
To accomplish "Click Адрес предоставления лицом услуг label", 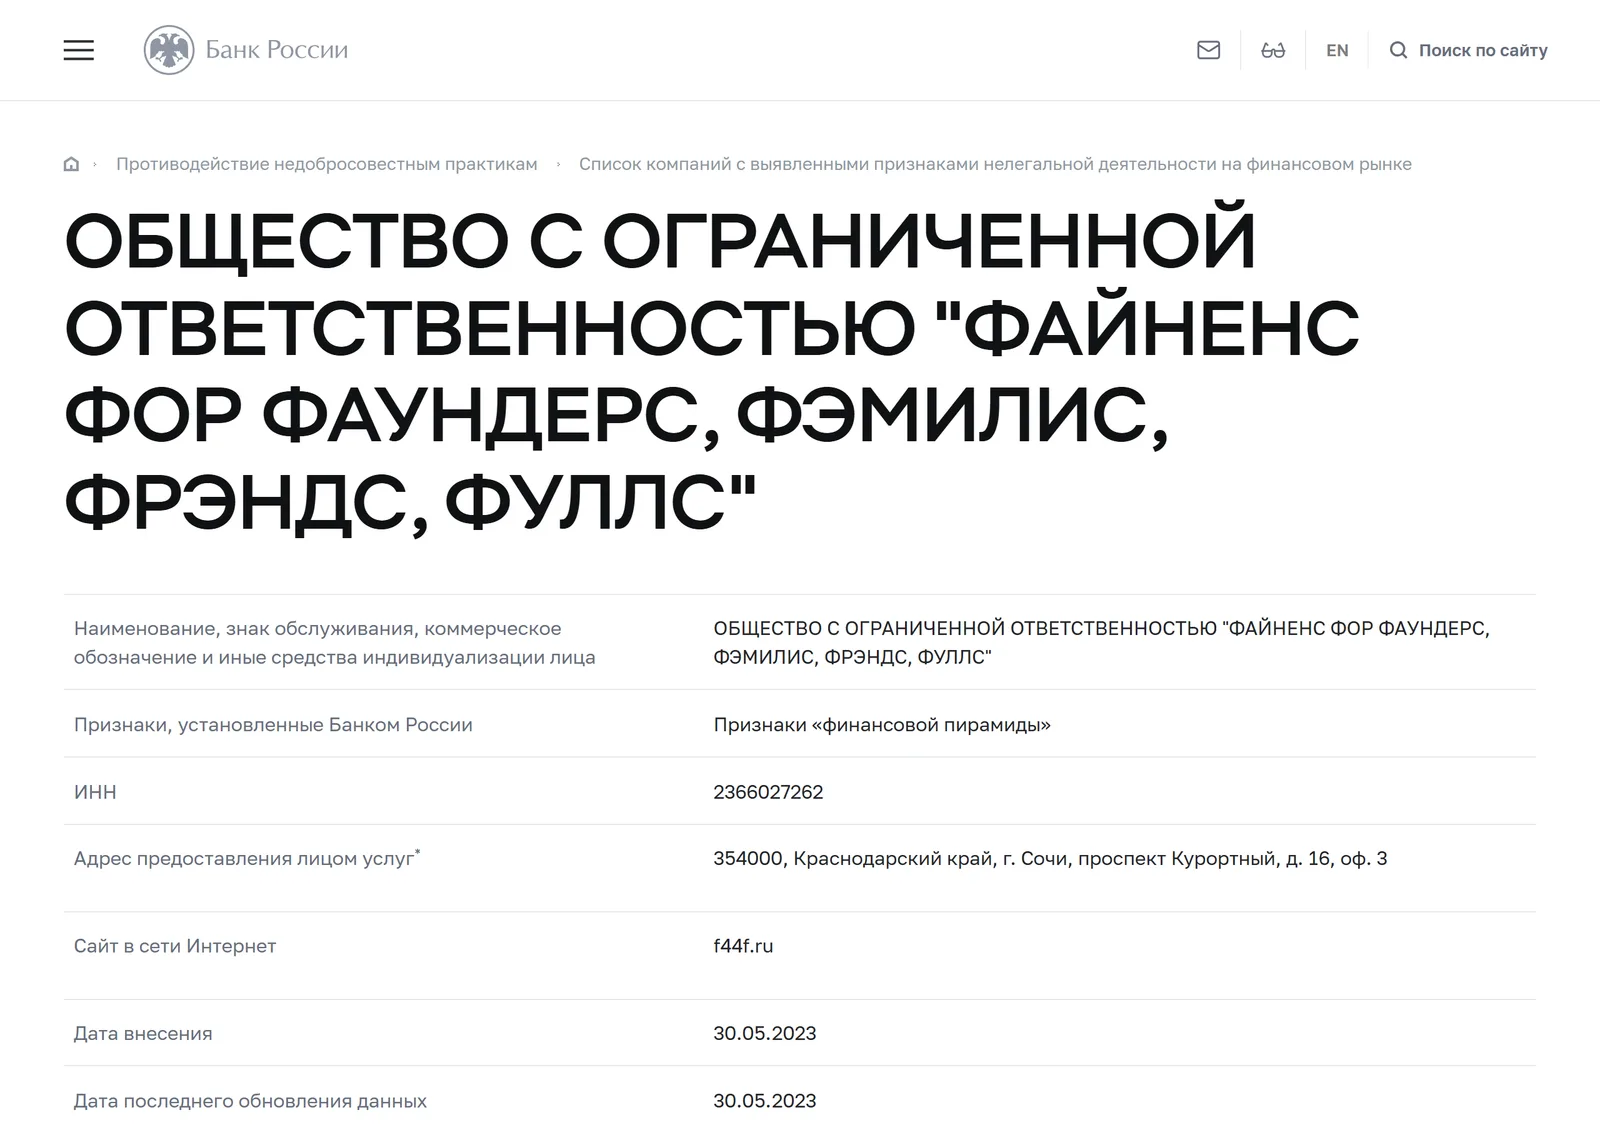I will [247, 858].
